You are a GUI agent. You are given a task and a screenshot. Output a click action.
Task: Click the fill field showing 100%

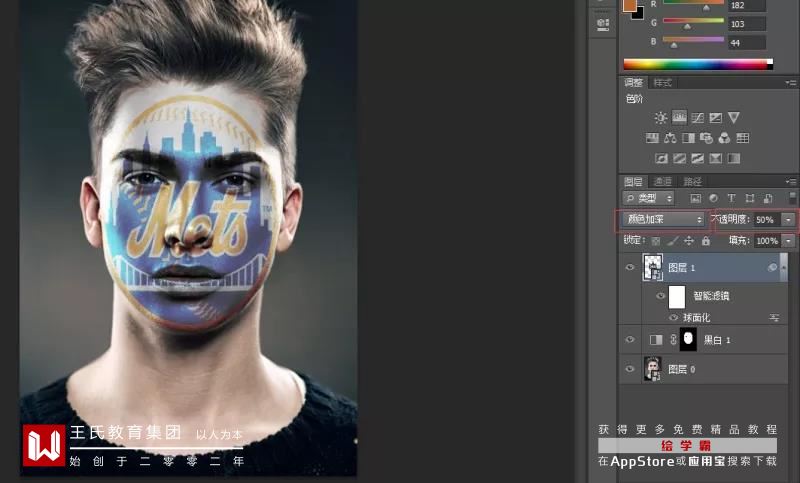pyautogui.click(x=767, y=241)
